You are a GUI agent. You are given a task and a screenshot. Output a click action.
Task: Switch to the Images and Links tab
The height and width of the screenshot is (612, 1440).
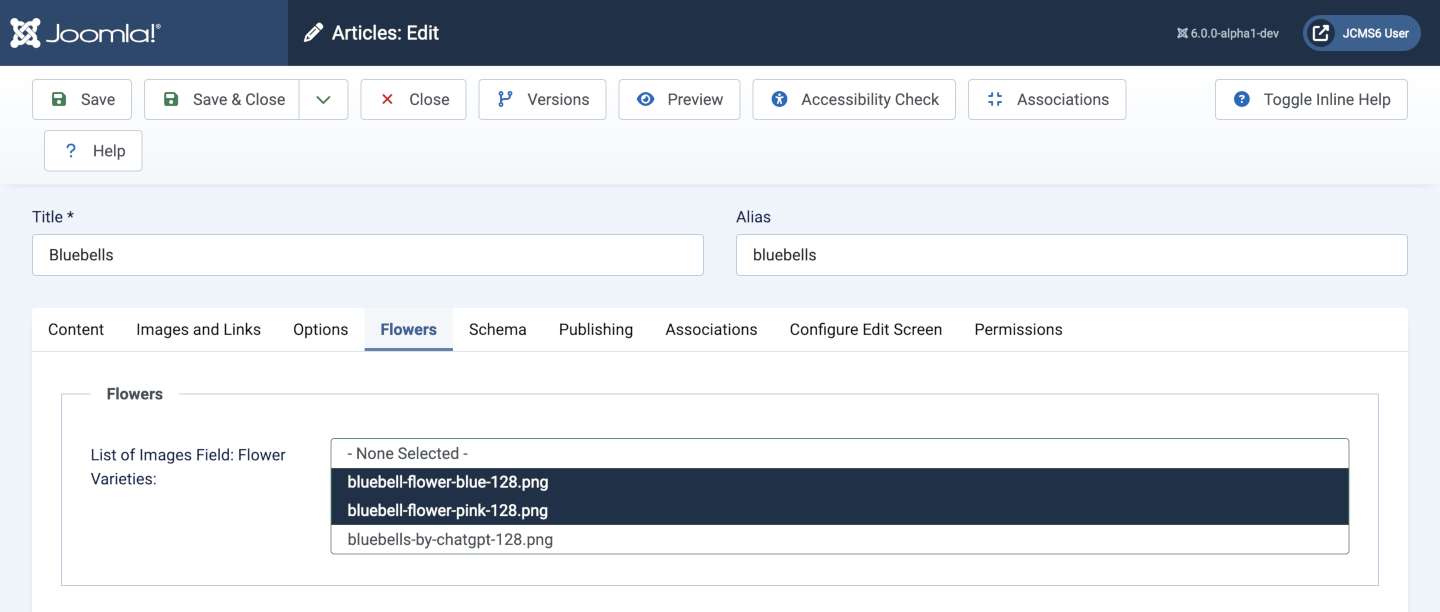click(x=198, y=329)
